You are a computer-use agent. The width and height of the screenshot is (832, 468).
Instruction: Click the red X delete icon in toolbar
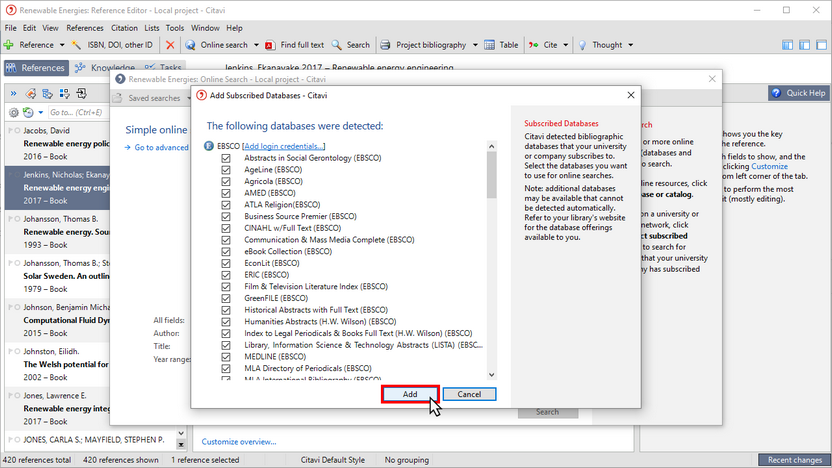(x=170, y=45)
